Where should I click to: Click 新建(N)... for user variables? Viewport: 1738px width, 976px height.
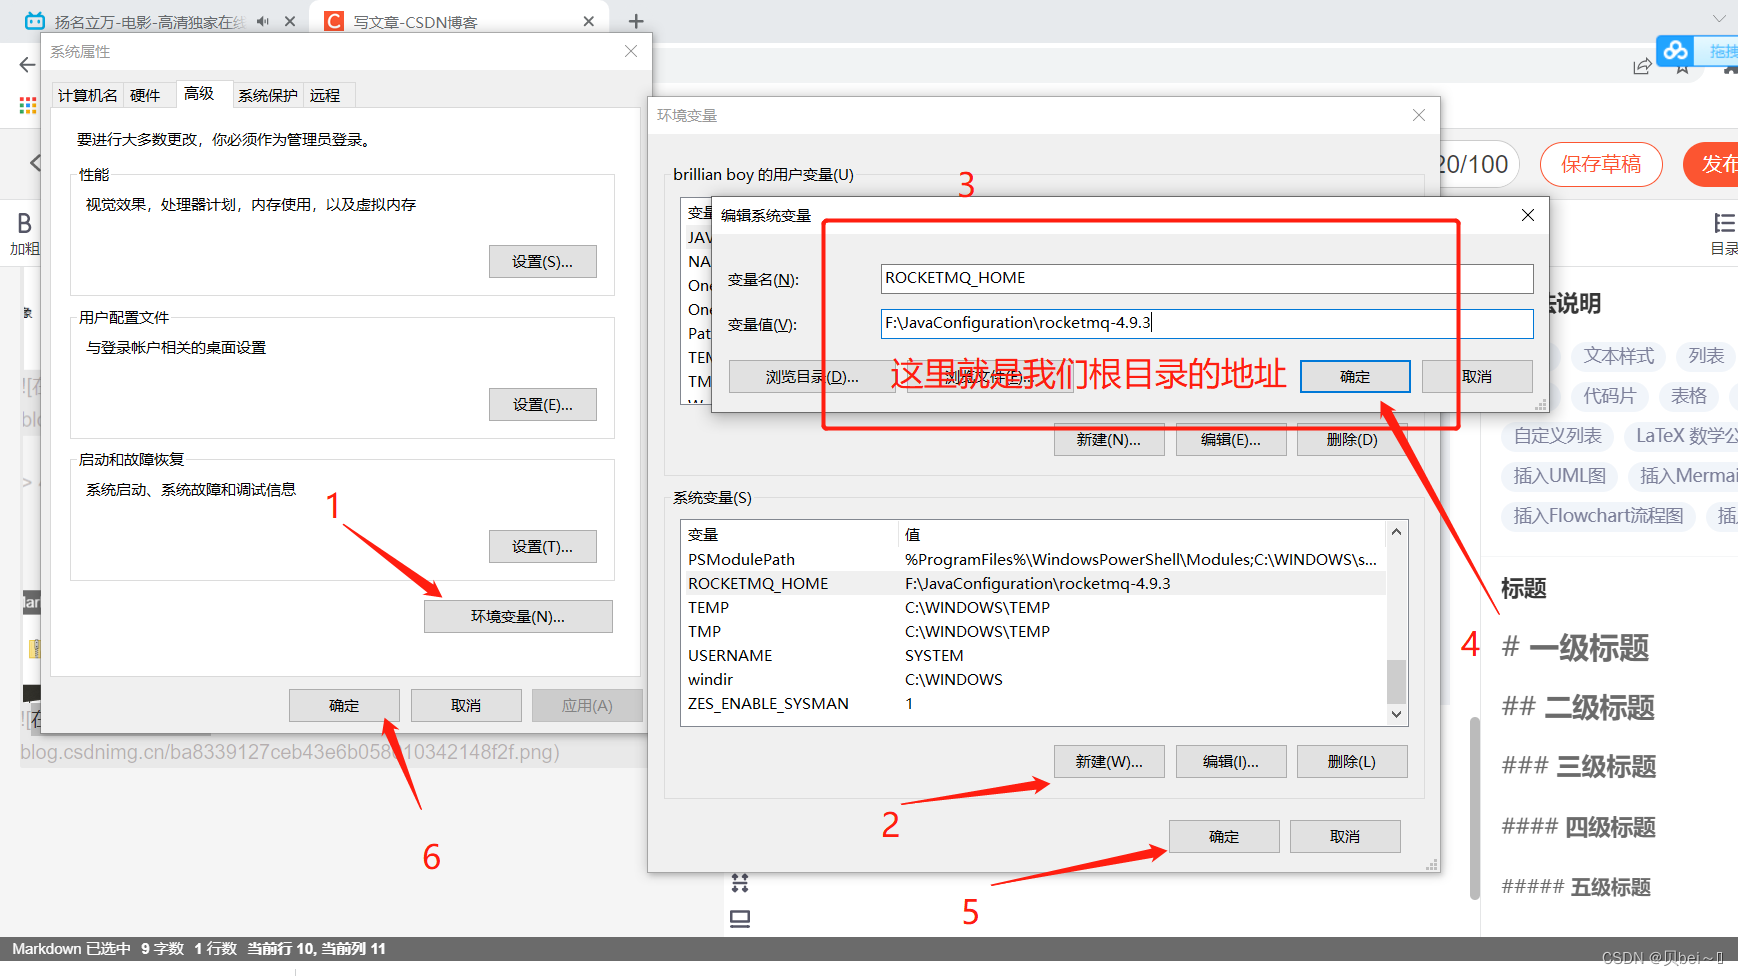pos(1109,439)
